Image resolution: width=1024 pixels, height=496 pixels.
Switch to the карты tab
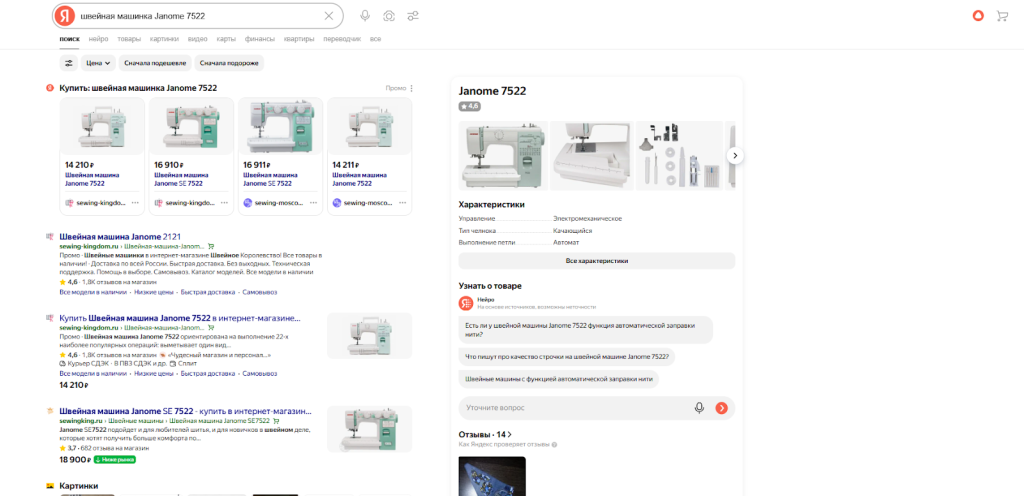(x=226, y=39)
